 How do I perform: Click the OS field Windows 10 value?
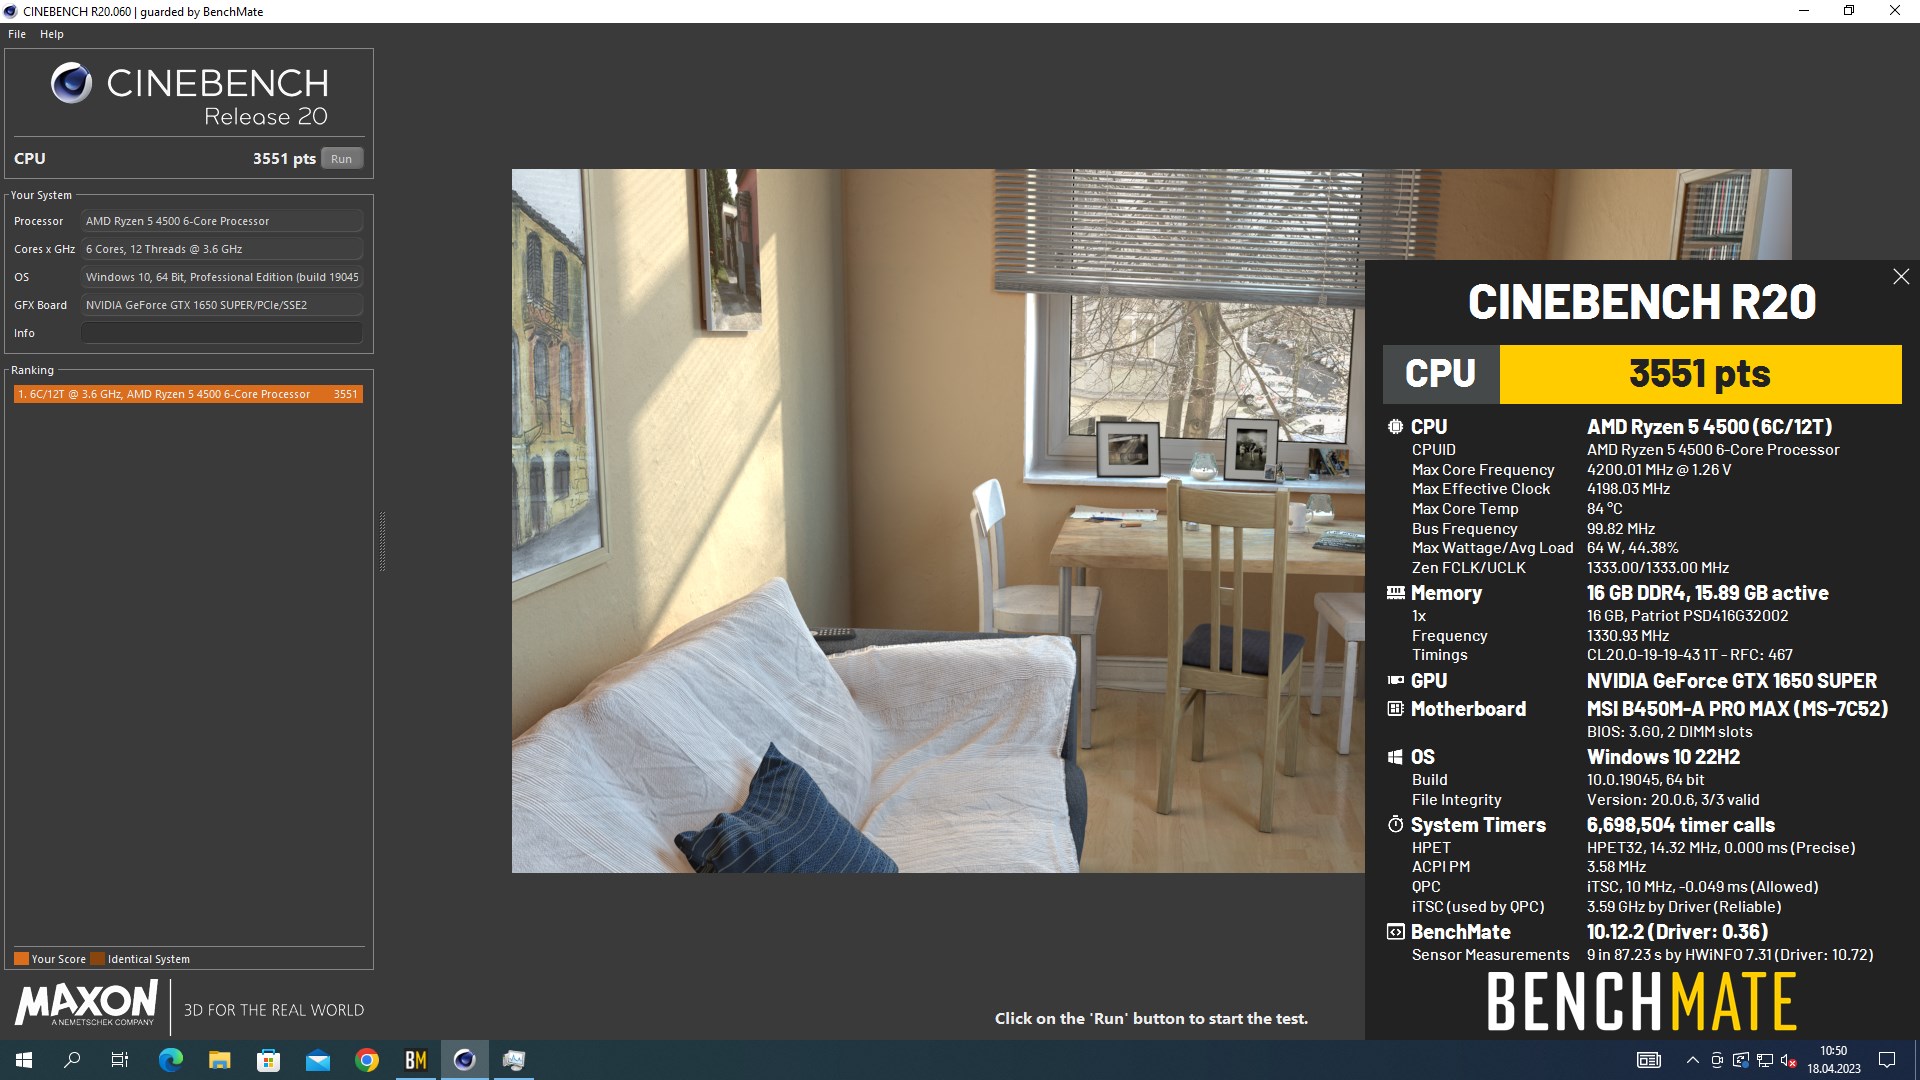(x=222, y=277)
